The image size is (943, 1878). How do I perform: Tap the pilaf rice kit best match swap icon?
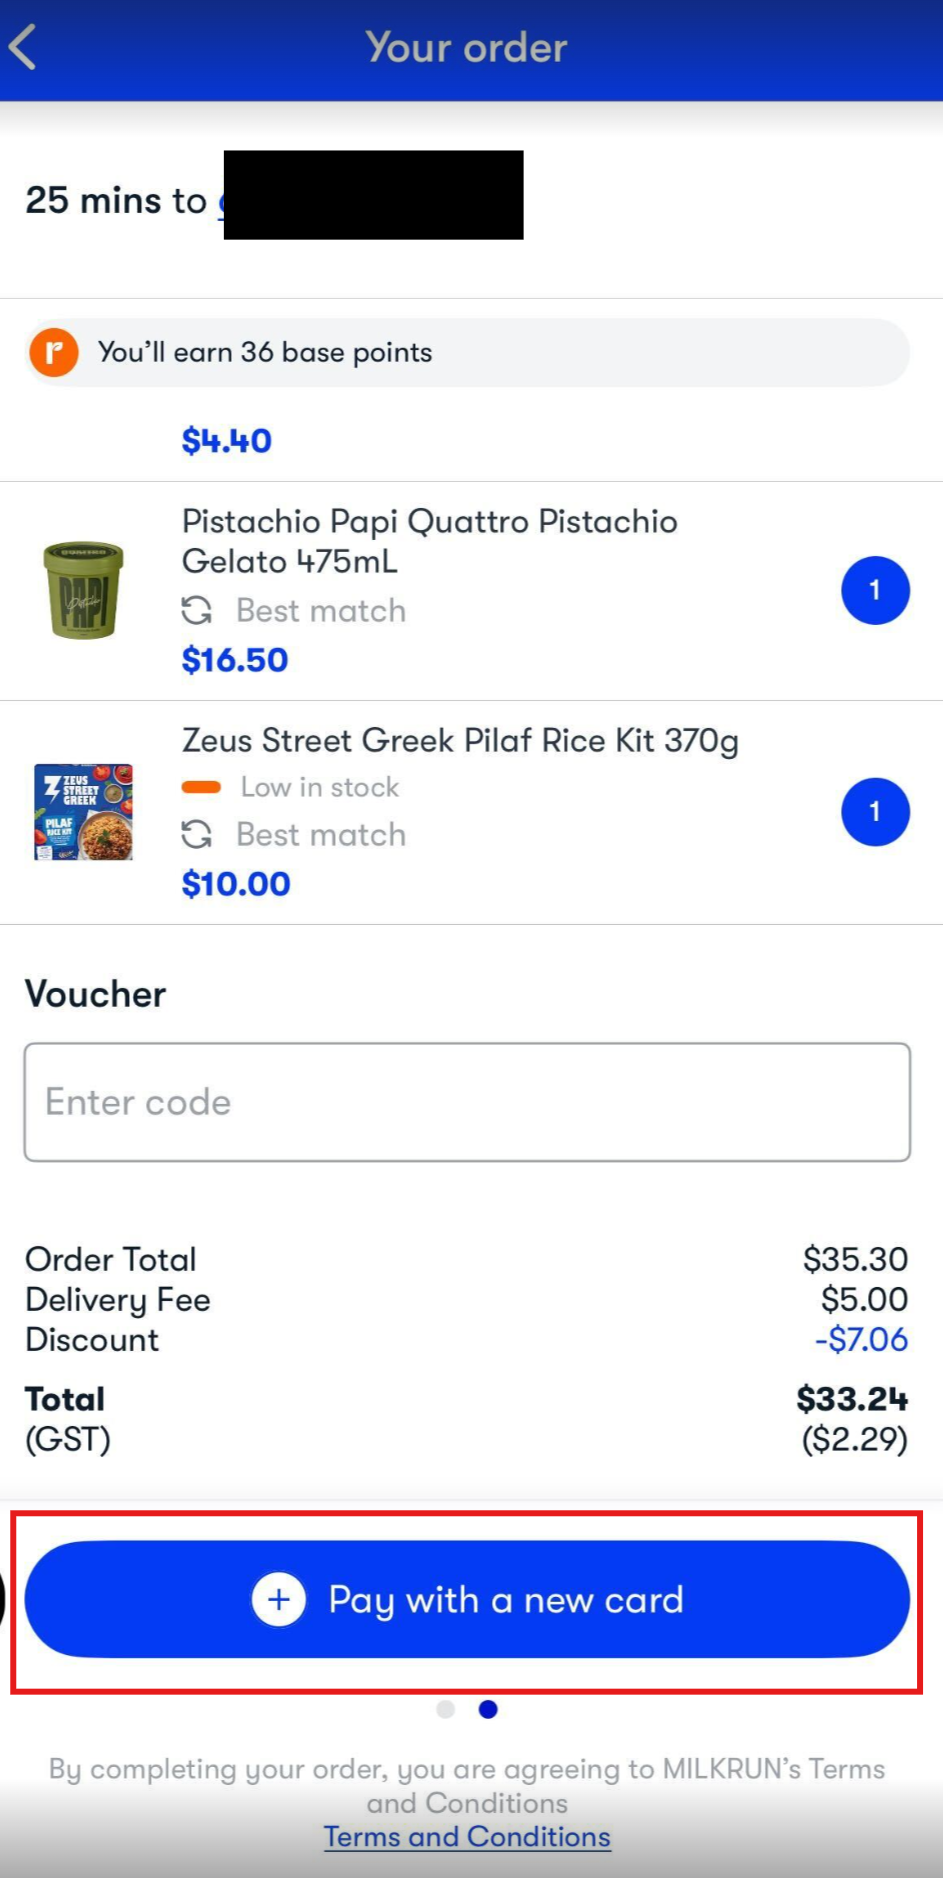point(197,834)
